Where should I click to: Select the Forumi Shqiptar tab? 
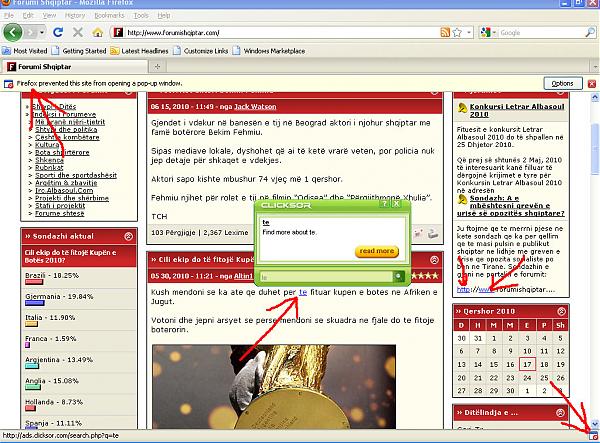click(x=75, y=67)
